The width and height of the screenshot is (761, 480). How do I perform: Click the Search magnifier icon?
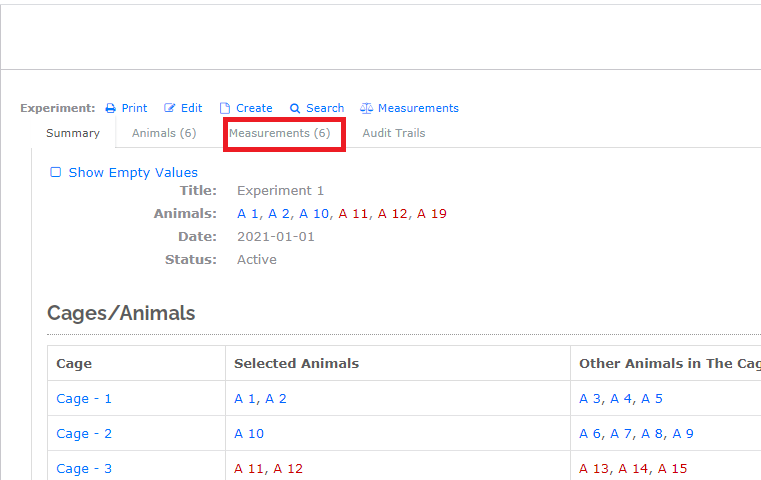tap(295, 108)
